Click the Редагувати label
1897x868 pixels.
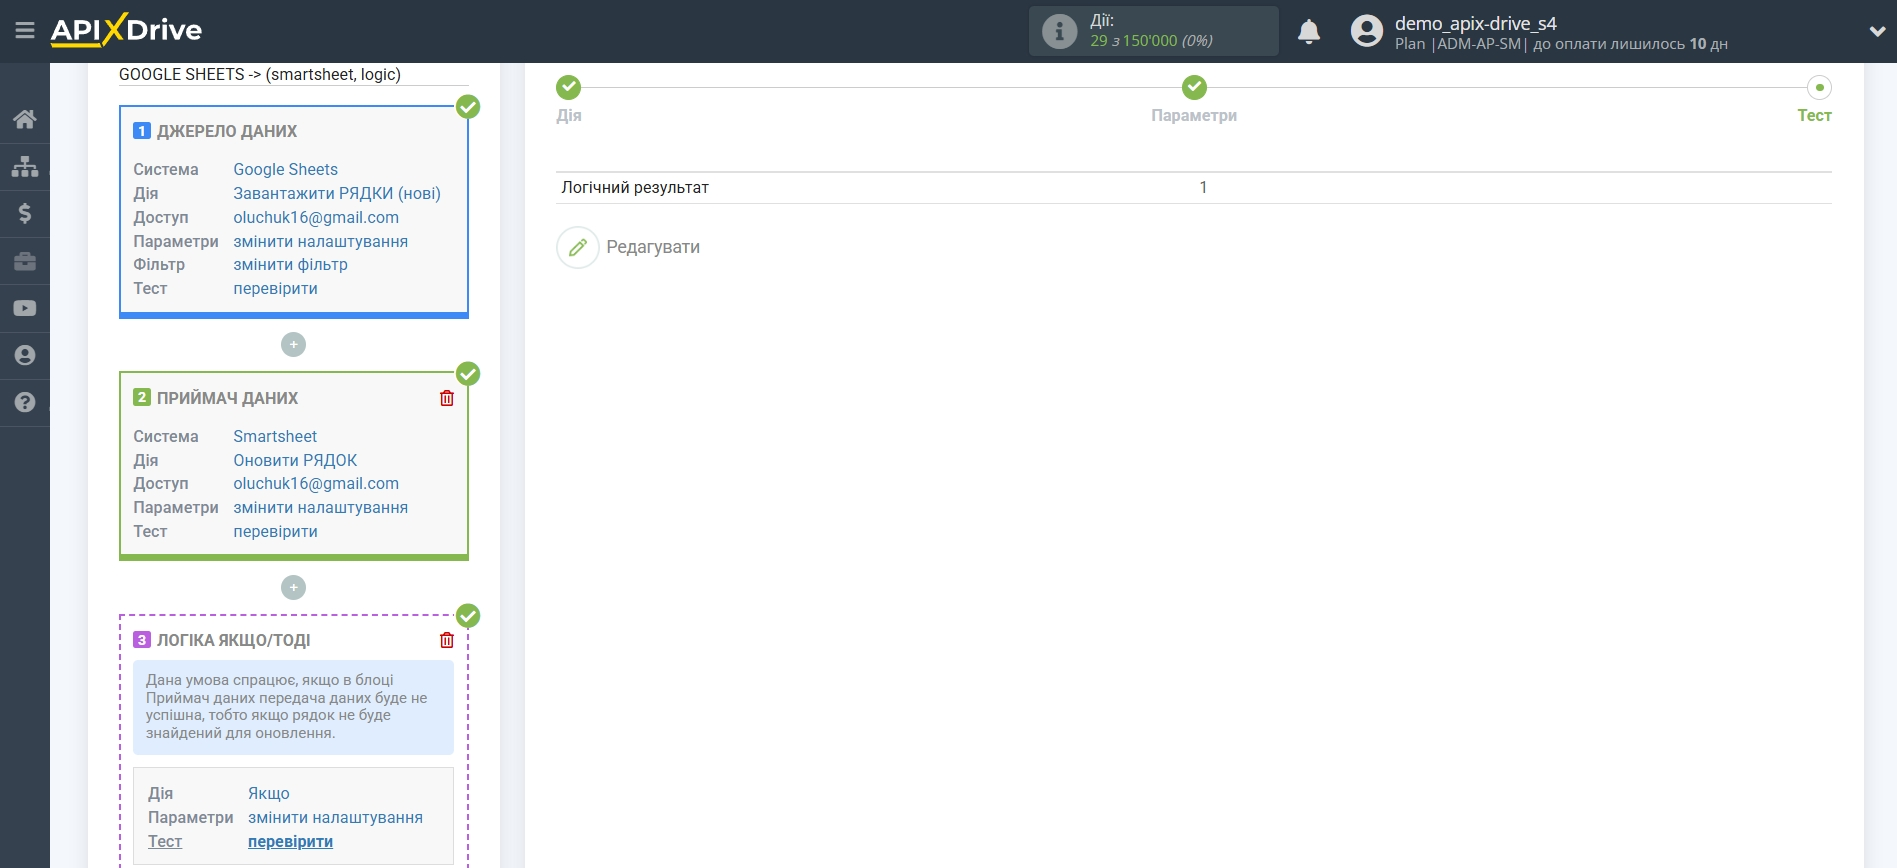(x=653, y=247)
